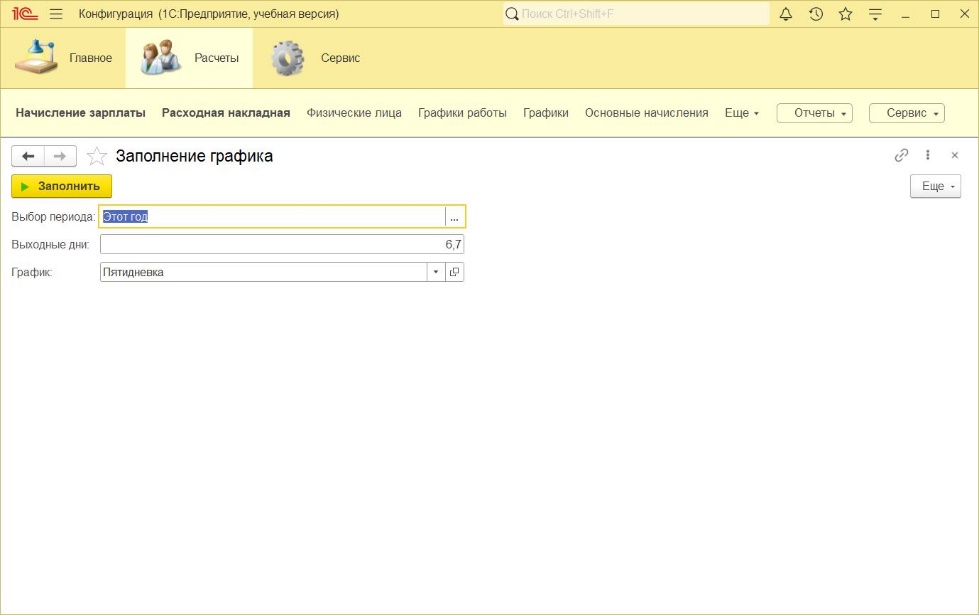Open the Главное section
This screenshot has height=615, width=979.
63,58
